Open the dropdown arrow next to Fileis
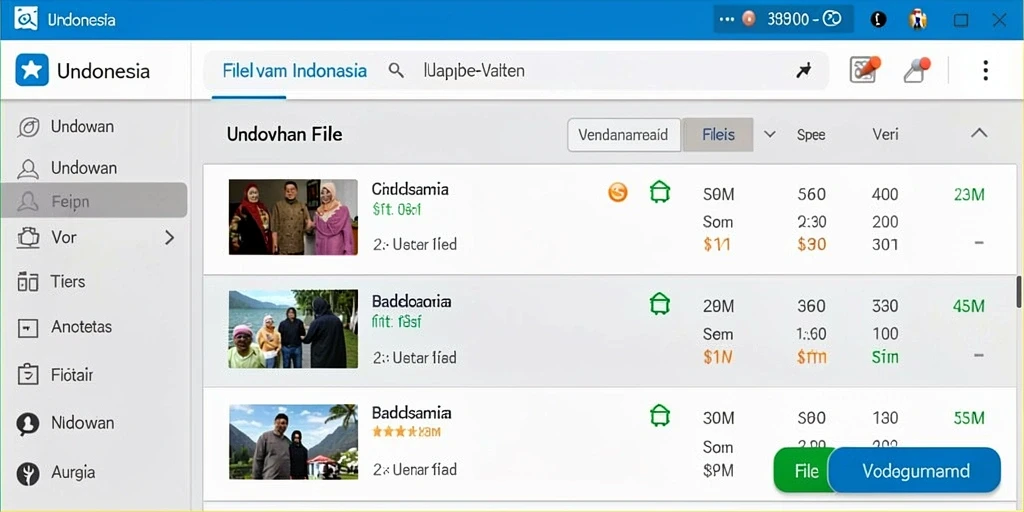This screenshot has height=512, width=1024. 770,135
